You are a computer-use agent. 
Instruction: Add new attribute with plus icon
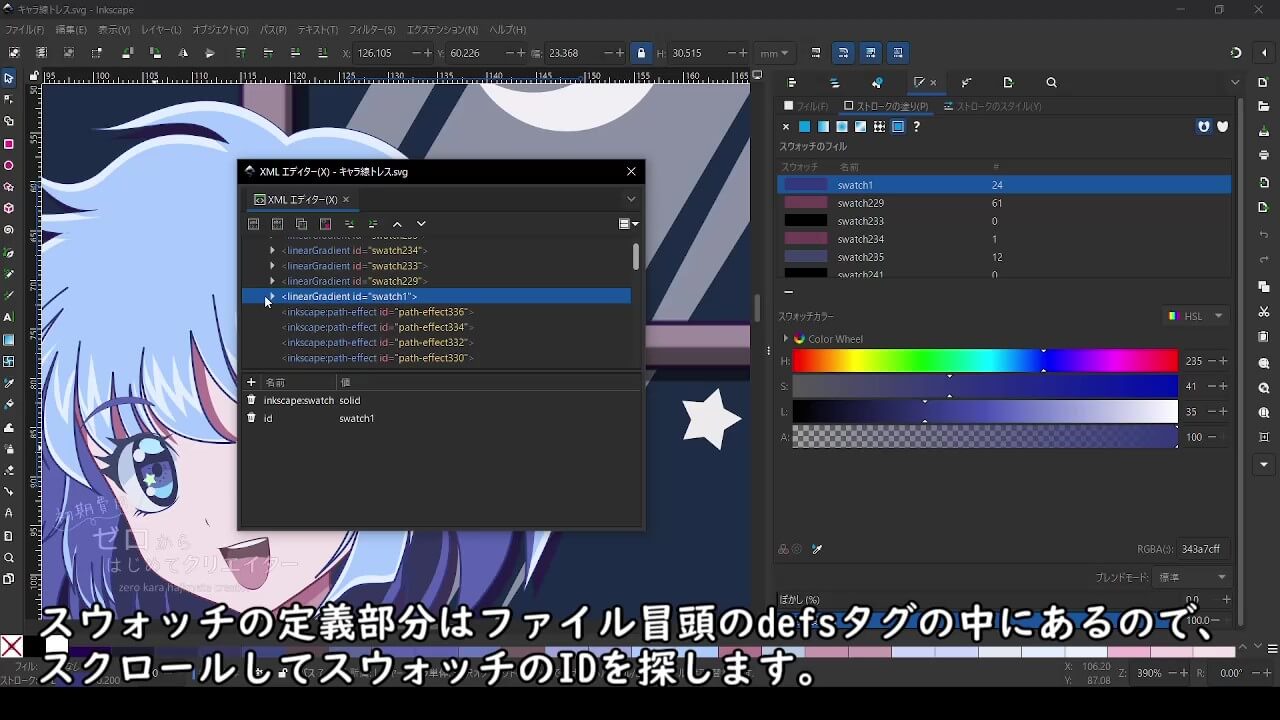point(251,382)
